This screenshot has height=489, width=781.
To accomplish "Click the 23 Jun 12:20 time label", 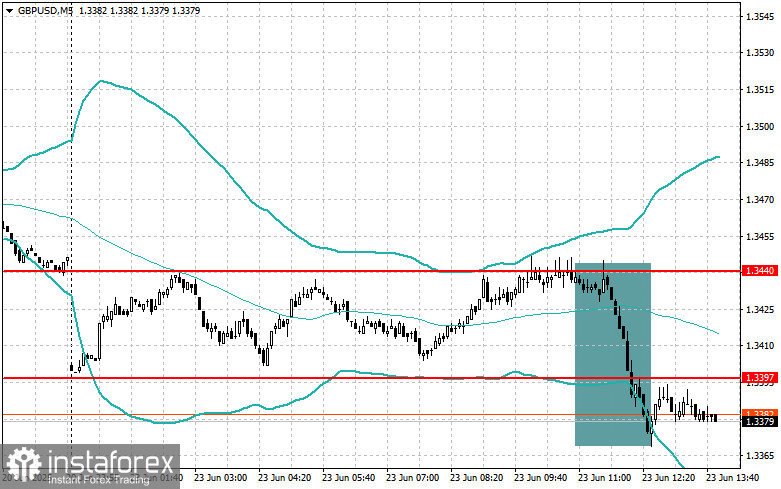I will tap(668, 478).
